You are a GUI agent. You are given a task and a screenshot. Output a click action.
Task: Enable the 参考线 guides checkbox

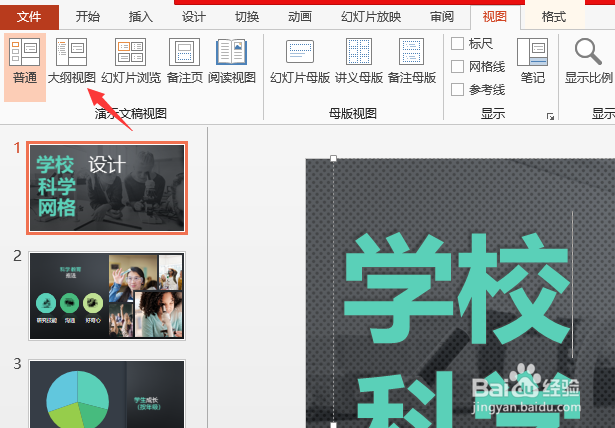tap(457, 89)
